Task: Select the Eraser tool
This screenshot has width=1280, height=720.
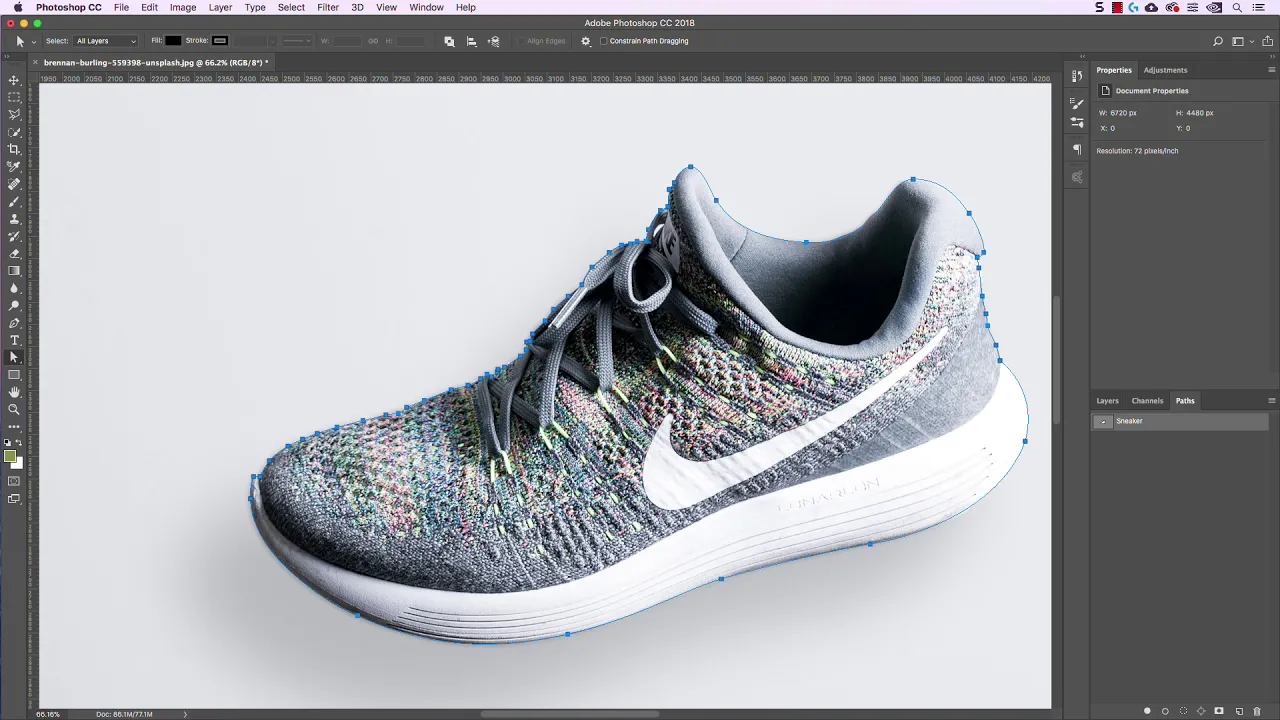Action: pos(14,253)
